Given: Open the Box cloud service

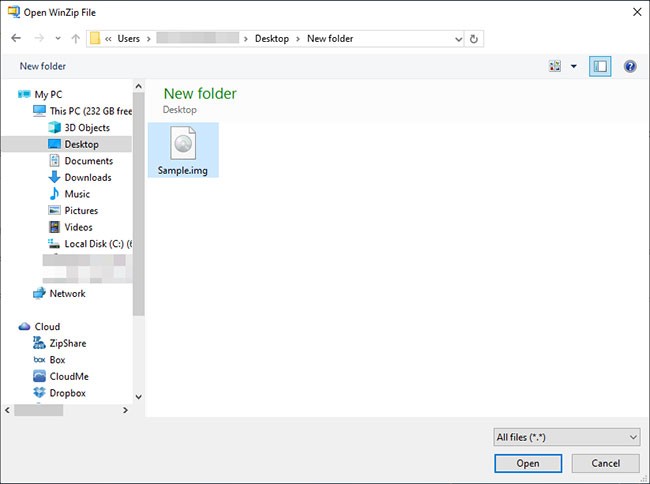Looking at the screenshot, I should point(57,360).
